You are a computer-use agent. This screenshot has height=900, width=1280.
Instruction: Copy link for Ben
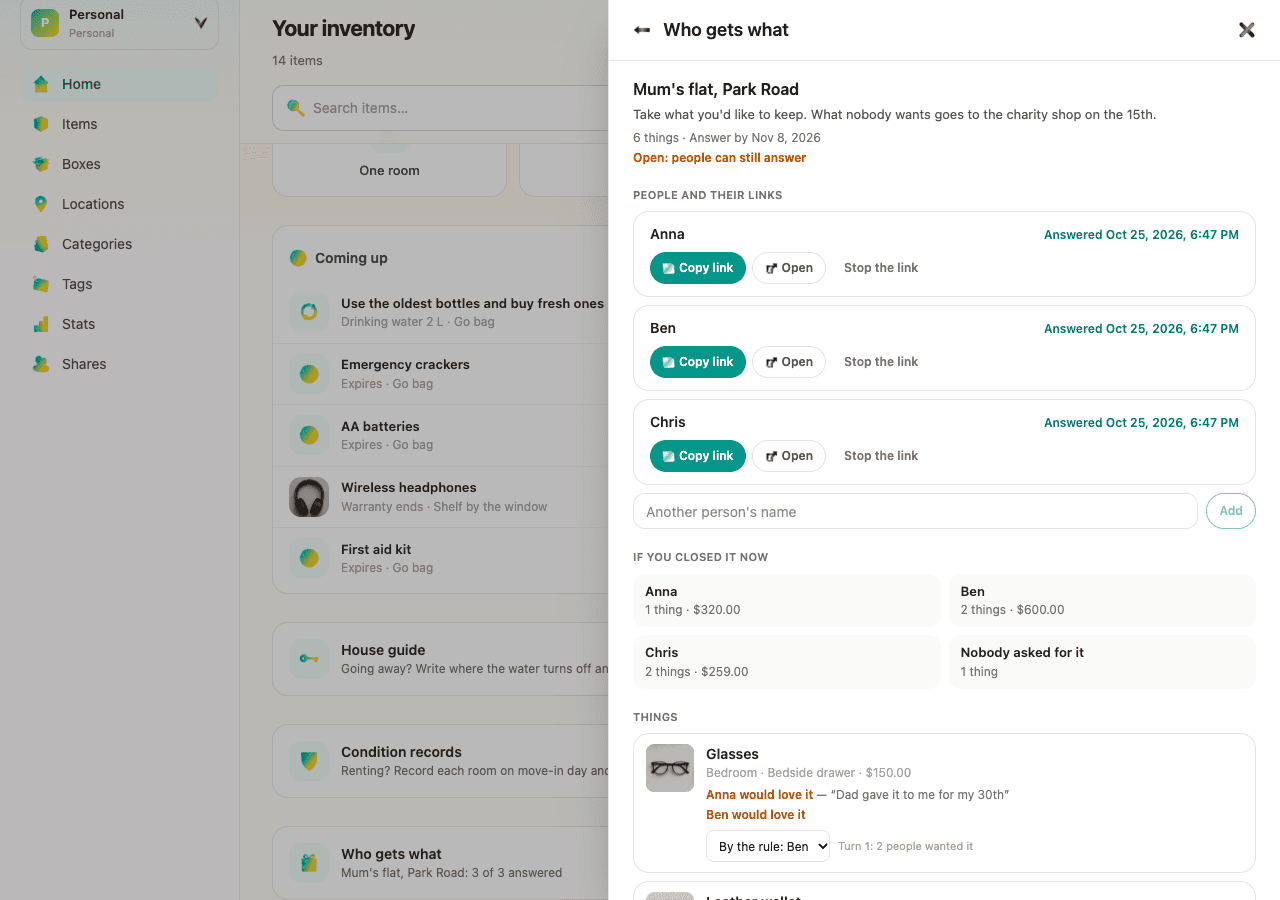point(698,362)
